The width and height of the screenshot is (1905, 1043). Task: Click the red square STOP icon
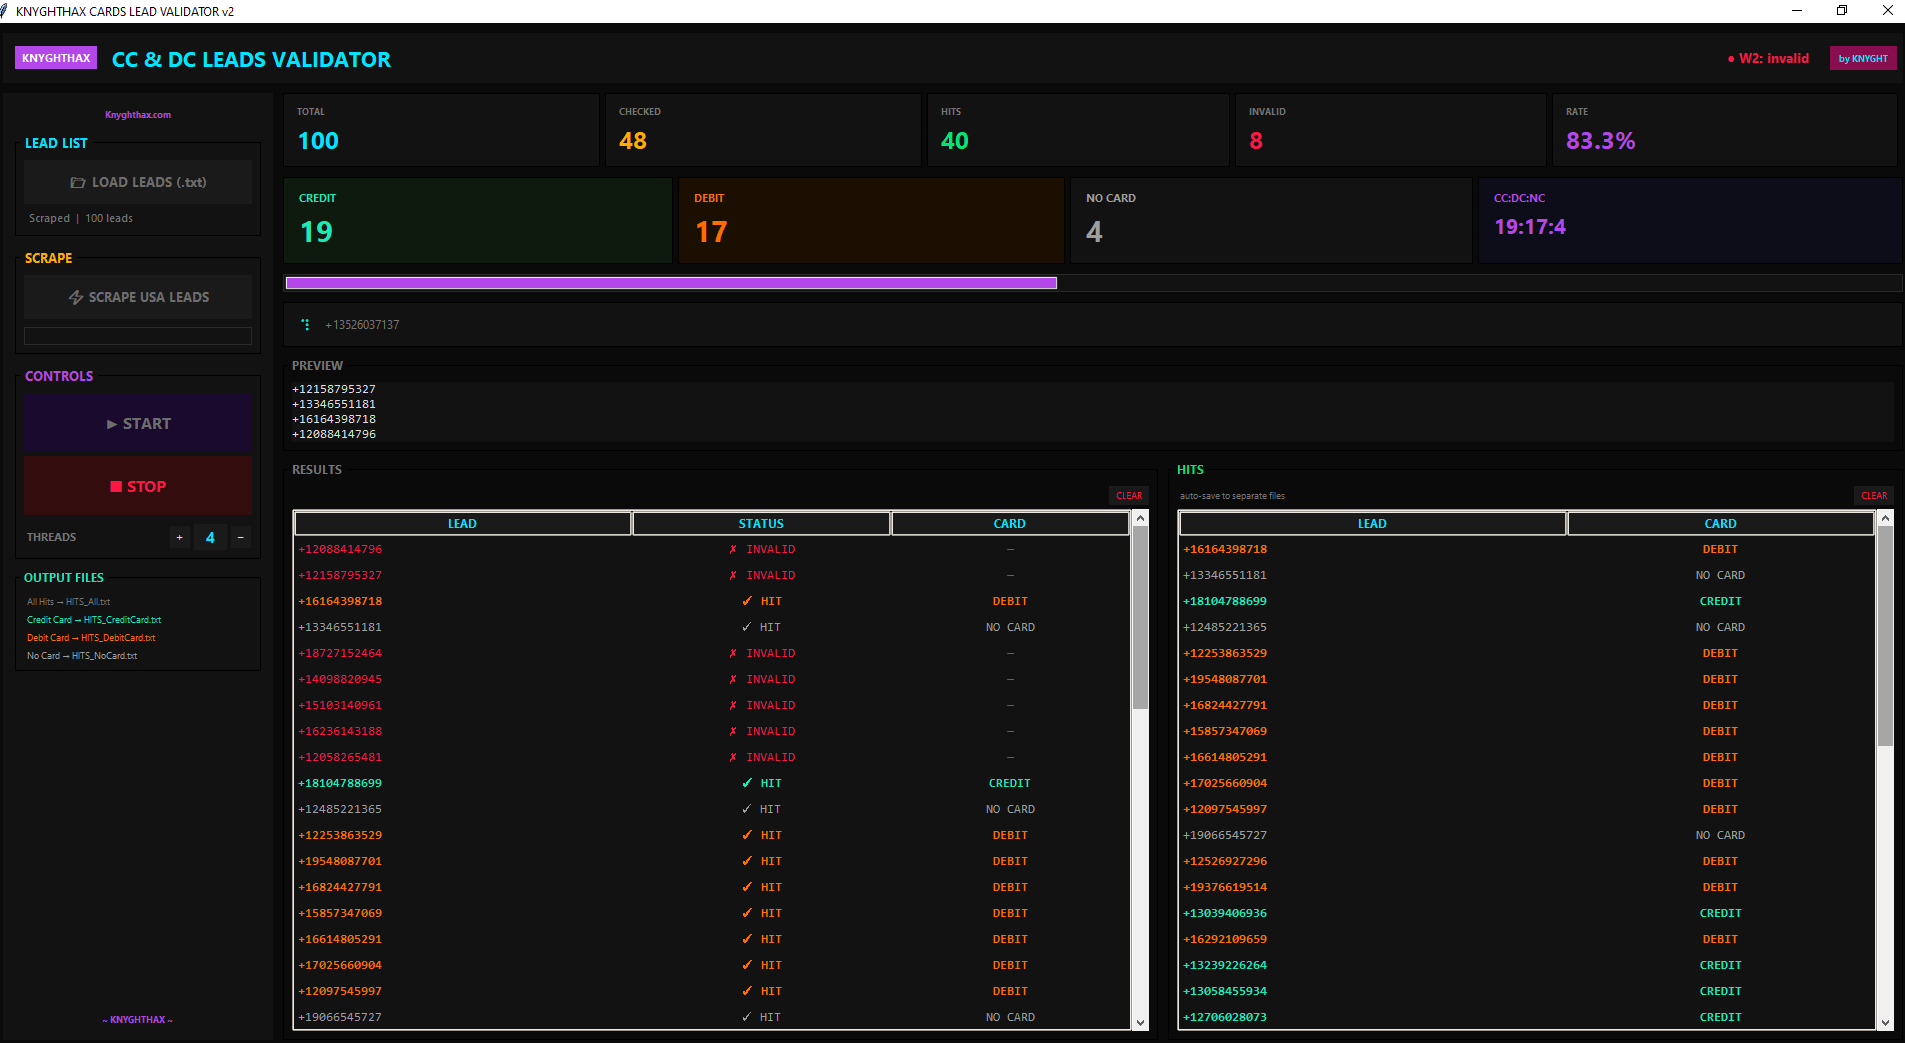[x=116, y=487]
